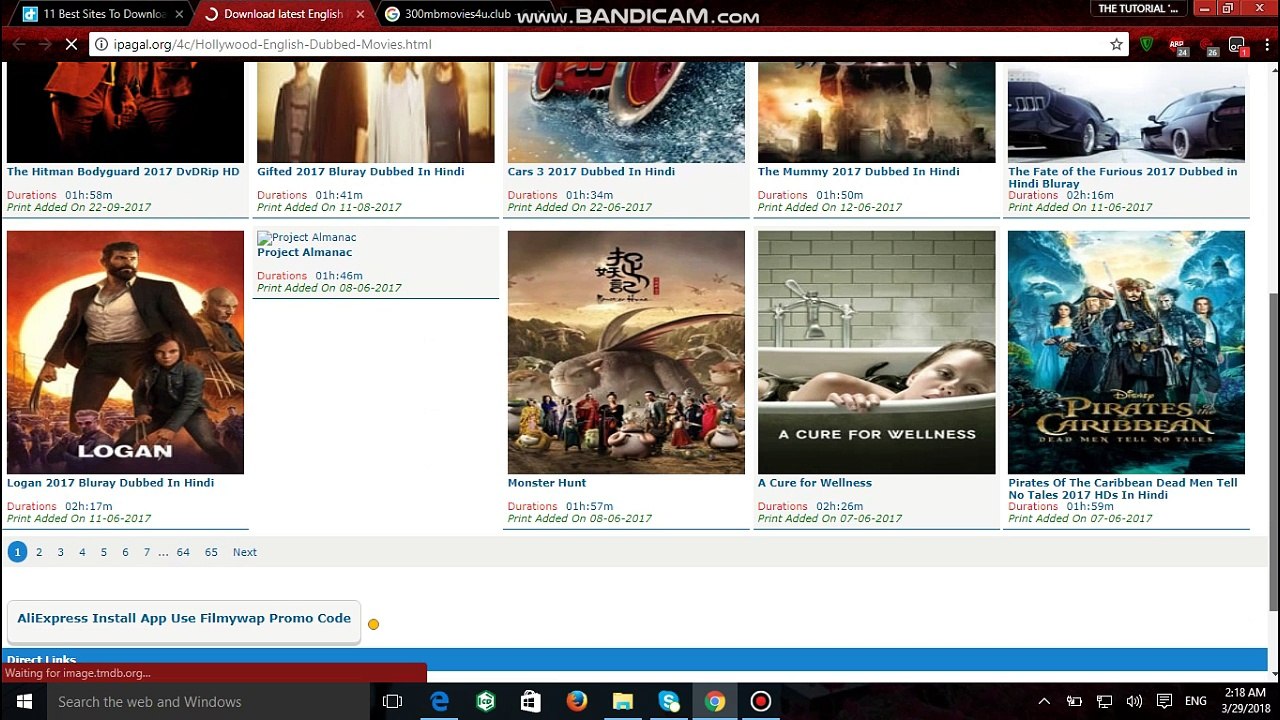Image resolution: width=1280 pixels, height=720 pixels.
Task: Open 'Pirates Of The Caribbean Dead Men' link
Action: tap(1122, 488)
